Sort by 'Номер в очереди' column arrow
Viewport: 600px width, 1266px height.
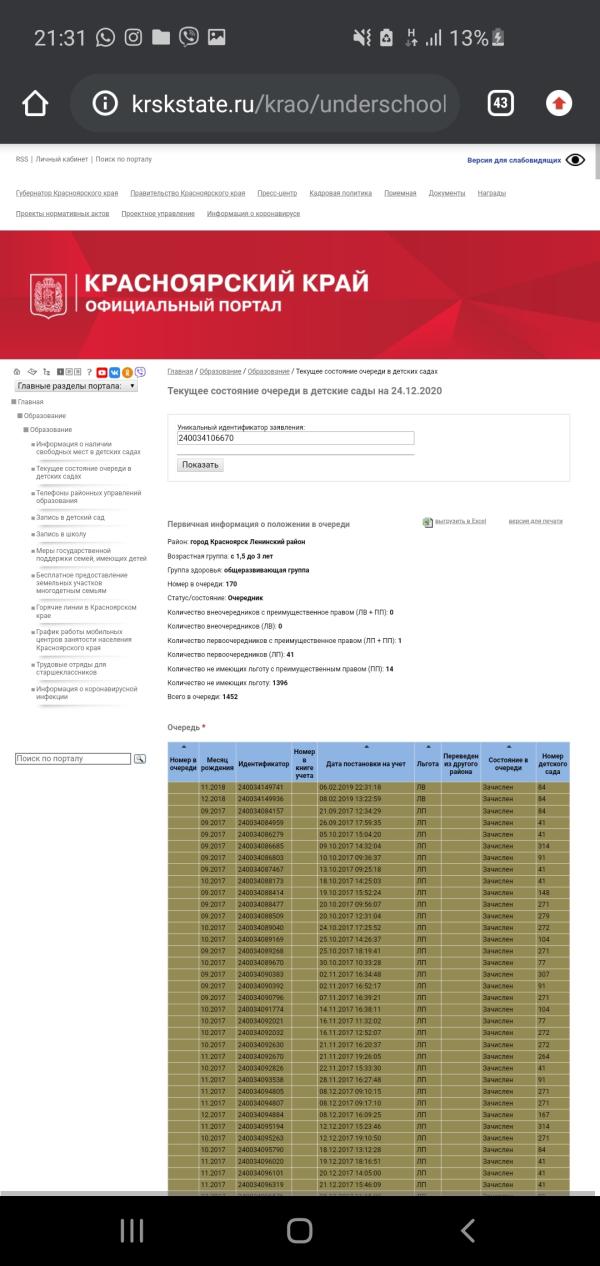point(183,747)
